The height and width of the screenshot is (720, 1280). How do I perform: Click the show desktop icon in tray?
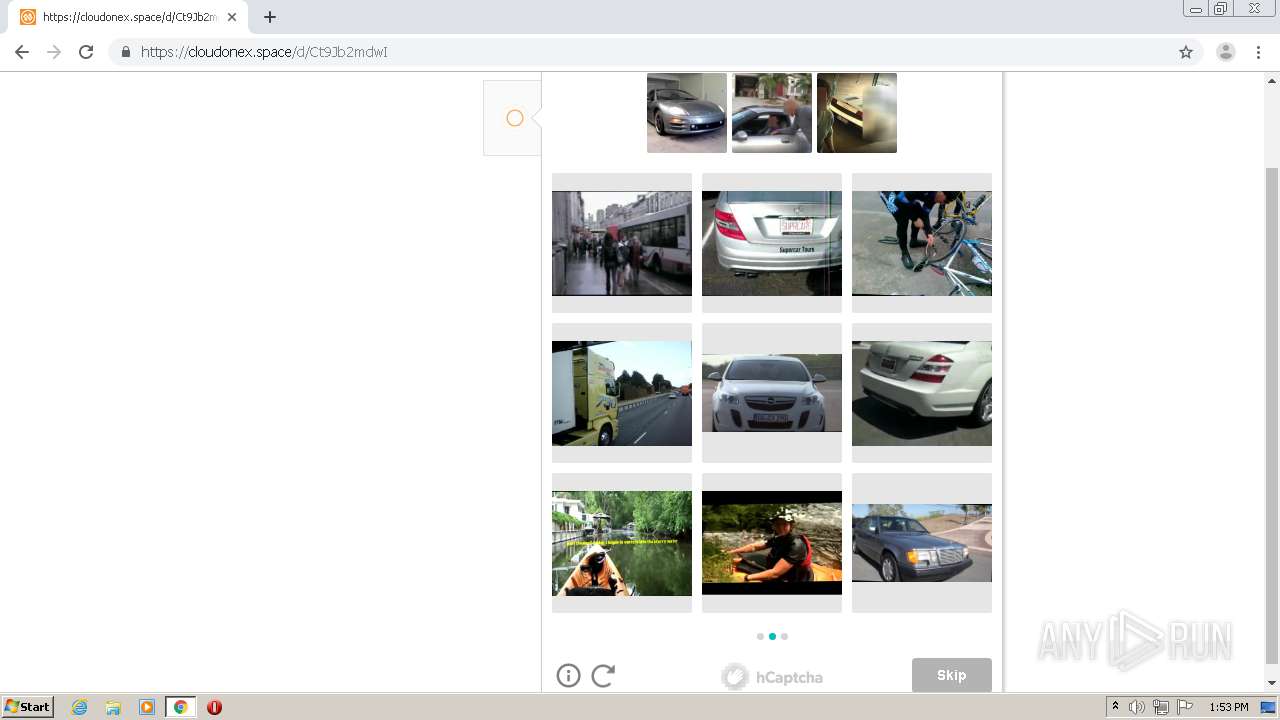coord(1269,707)
